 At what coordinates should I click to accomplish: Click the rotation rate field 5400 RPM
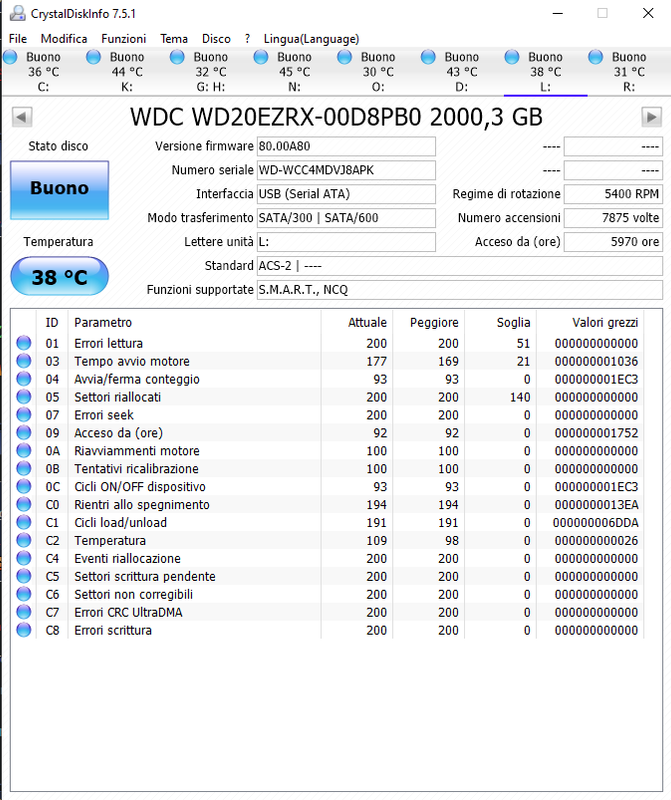pyautogui.click(x=613, y=194)
